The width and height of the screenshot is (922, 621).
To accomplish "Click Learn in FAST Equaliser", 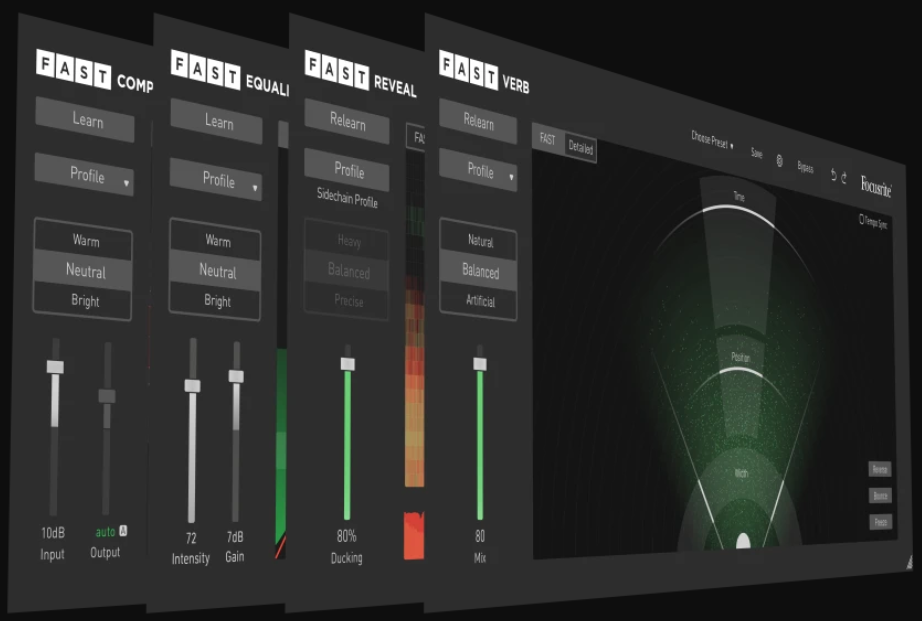I will click(x=216, y=122).
